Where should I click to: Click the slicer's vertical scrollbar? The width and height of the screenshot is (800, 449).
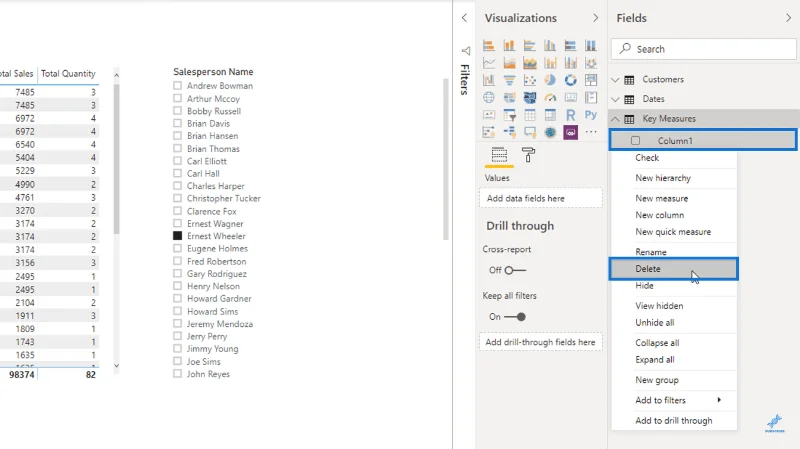pyautogui.click(x=445, y=159)
